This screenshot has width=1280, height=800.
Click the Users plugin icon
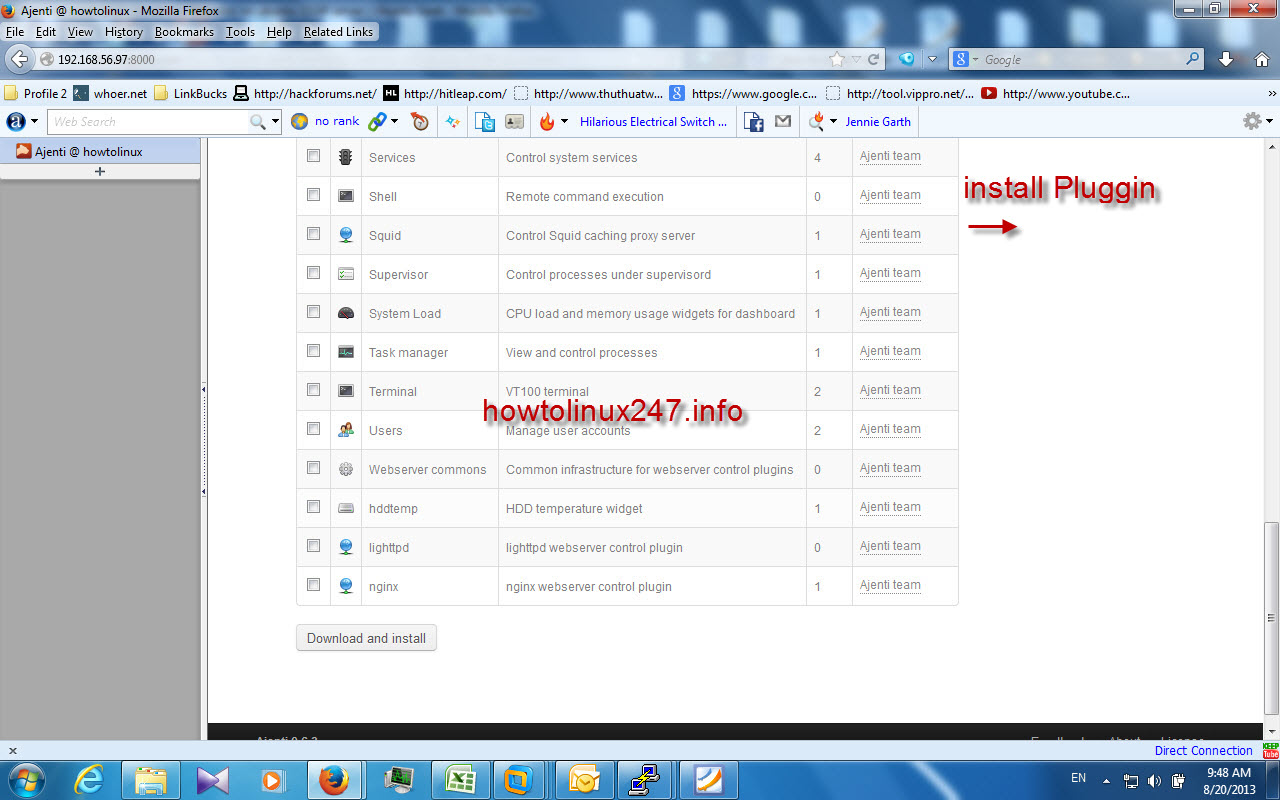[x=346, y=430]
